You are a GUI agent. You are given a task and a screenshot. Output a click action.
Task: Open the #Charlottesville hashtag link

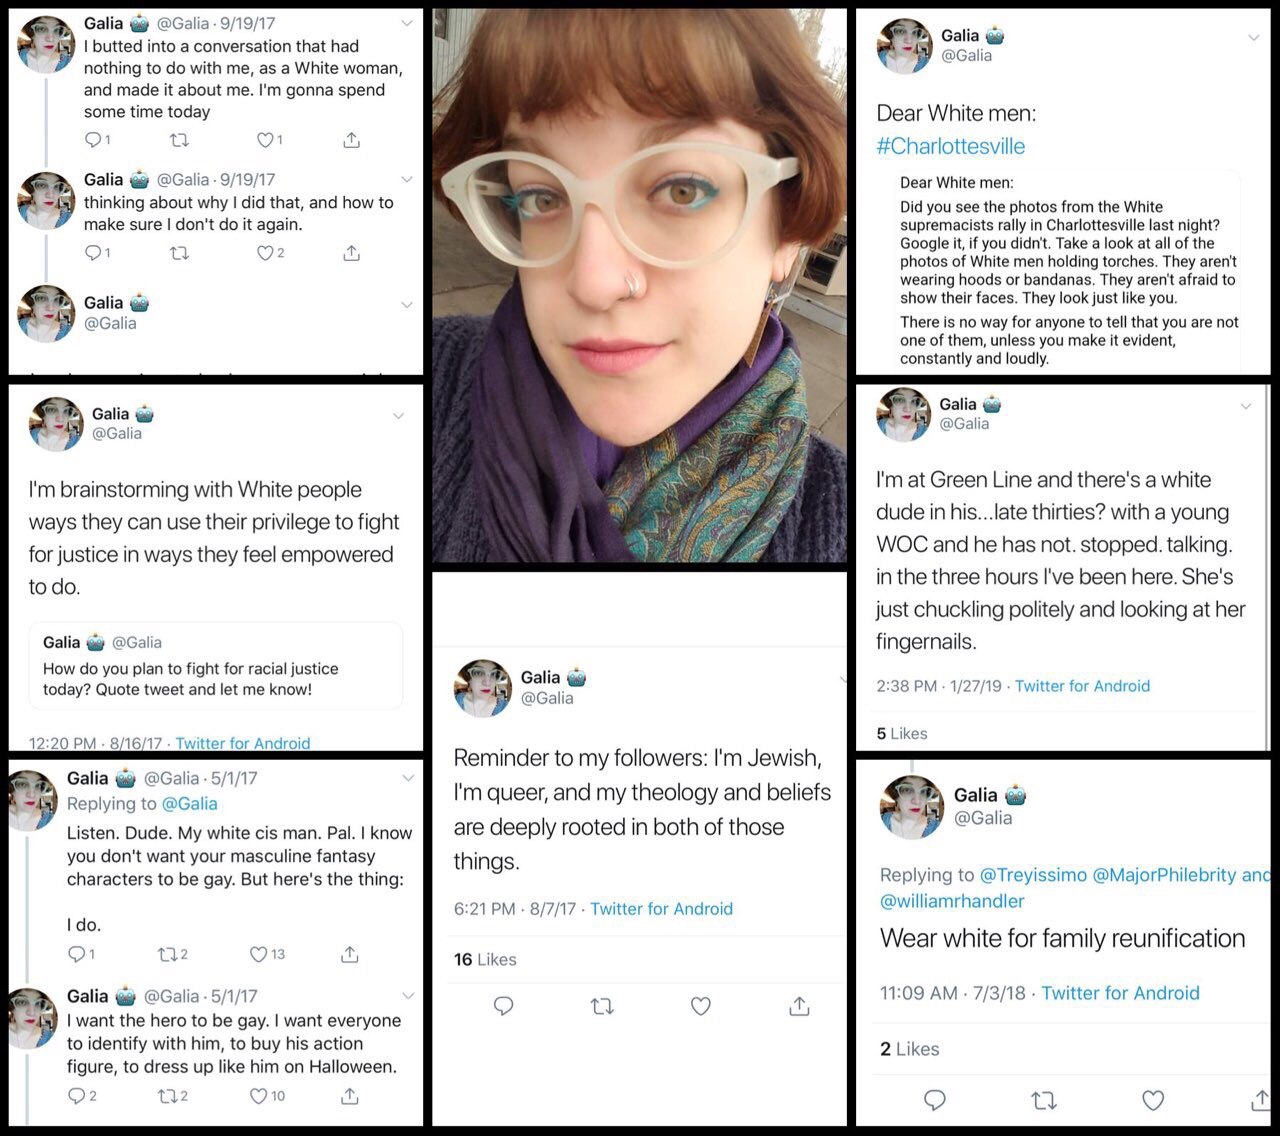coord(951,146)
